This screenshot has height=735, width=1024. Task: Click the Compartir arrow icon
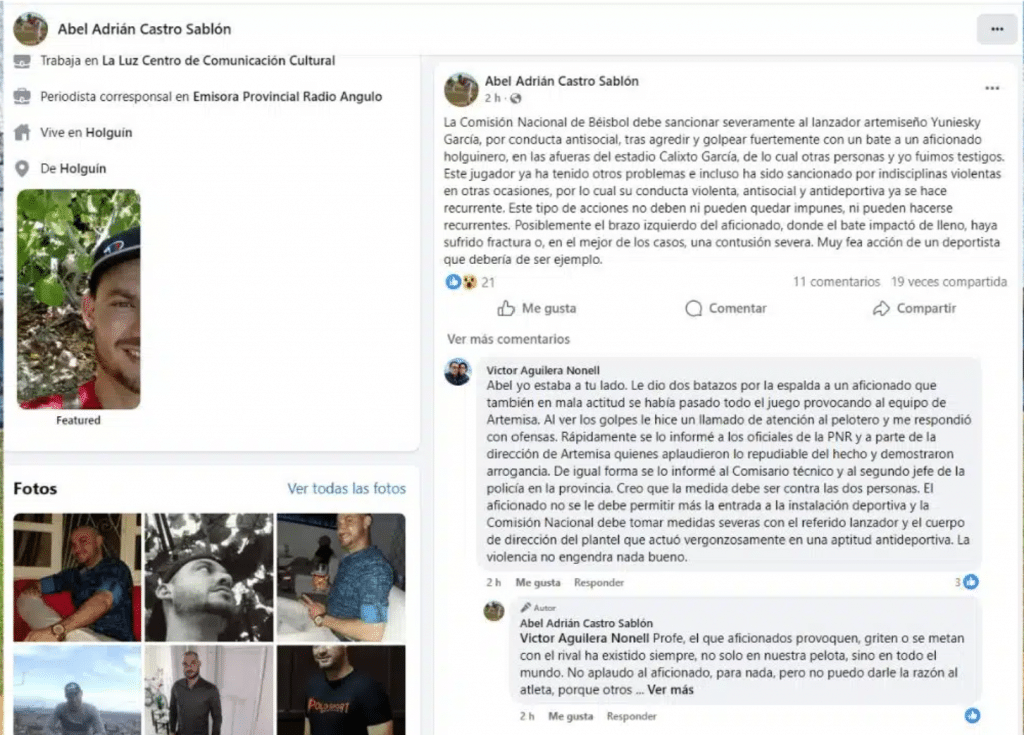881,308
